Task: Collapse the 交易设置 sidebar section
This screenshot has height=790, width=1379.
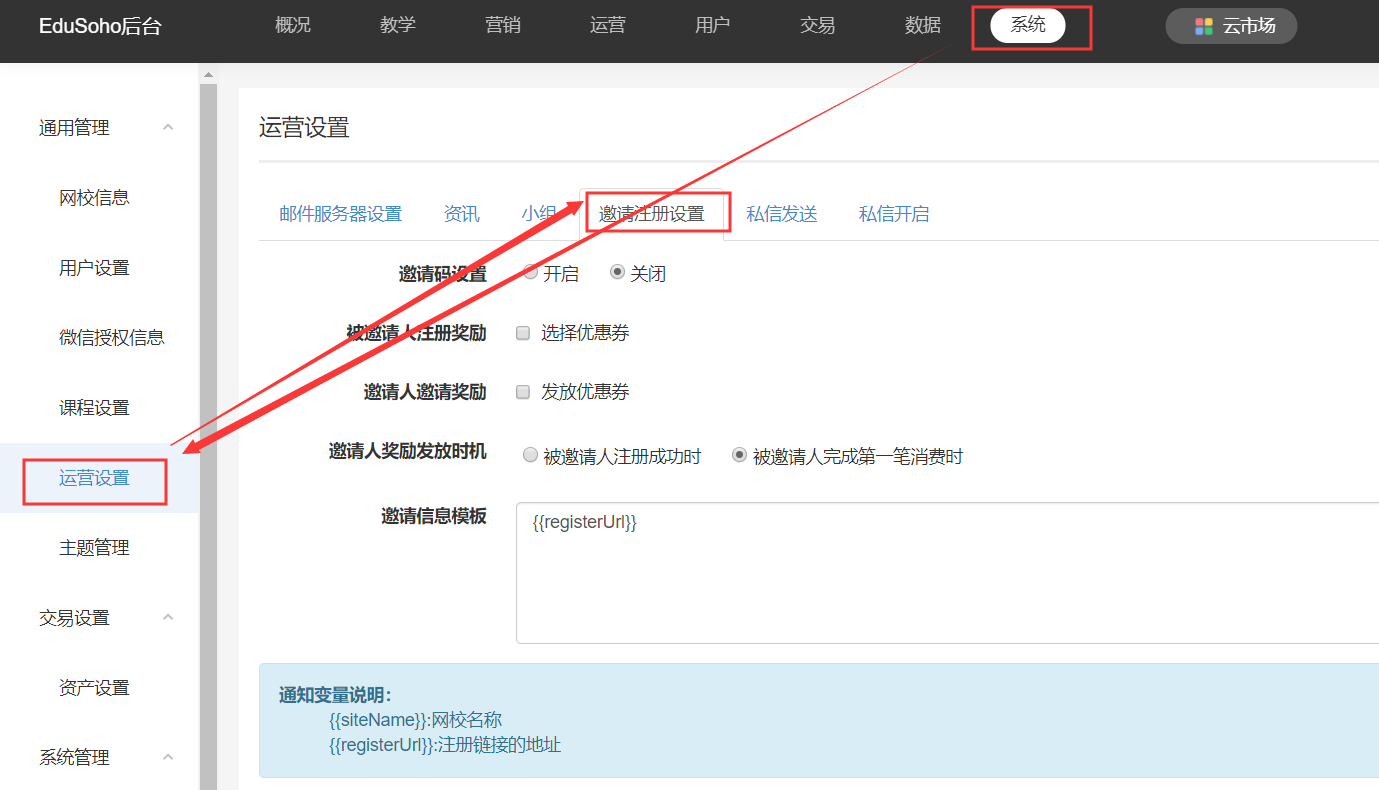Action: [168, 618]
